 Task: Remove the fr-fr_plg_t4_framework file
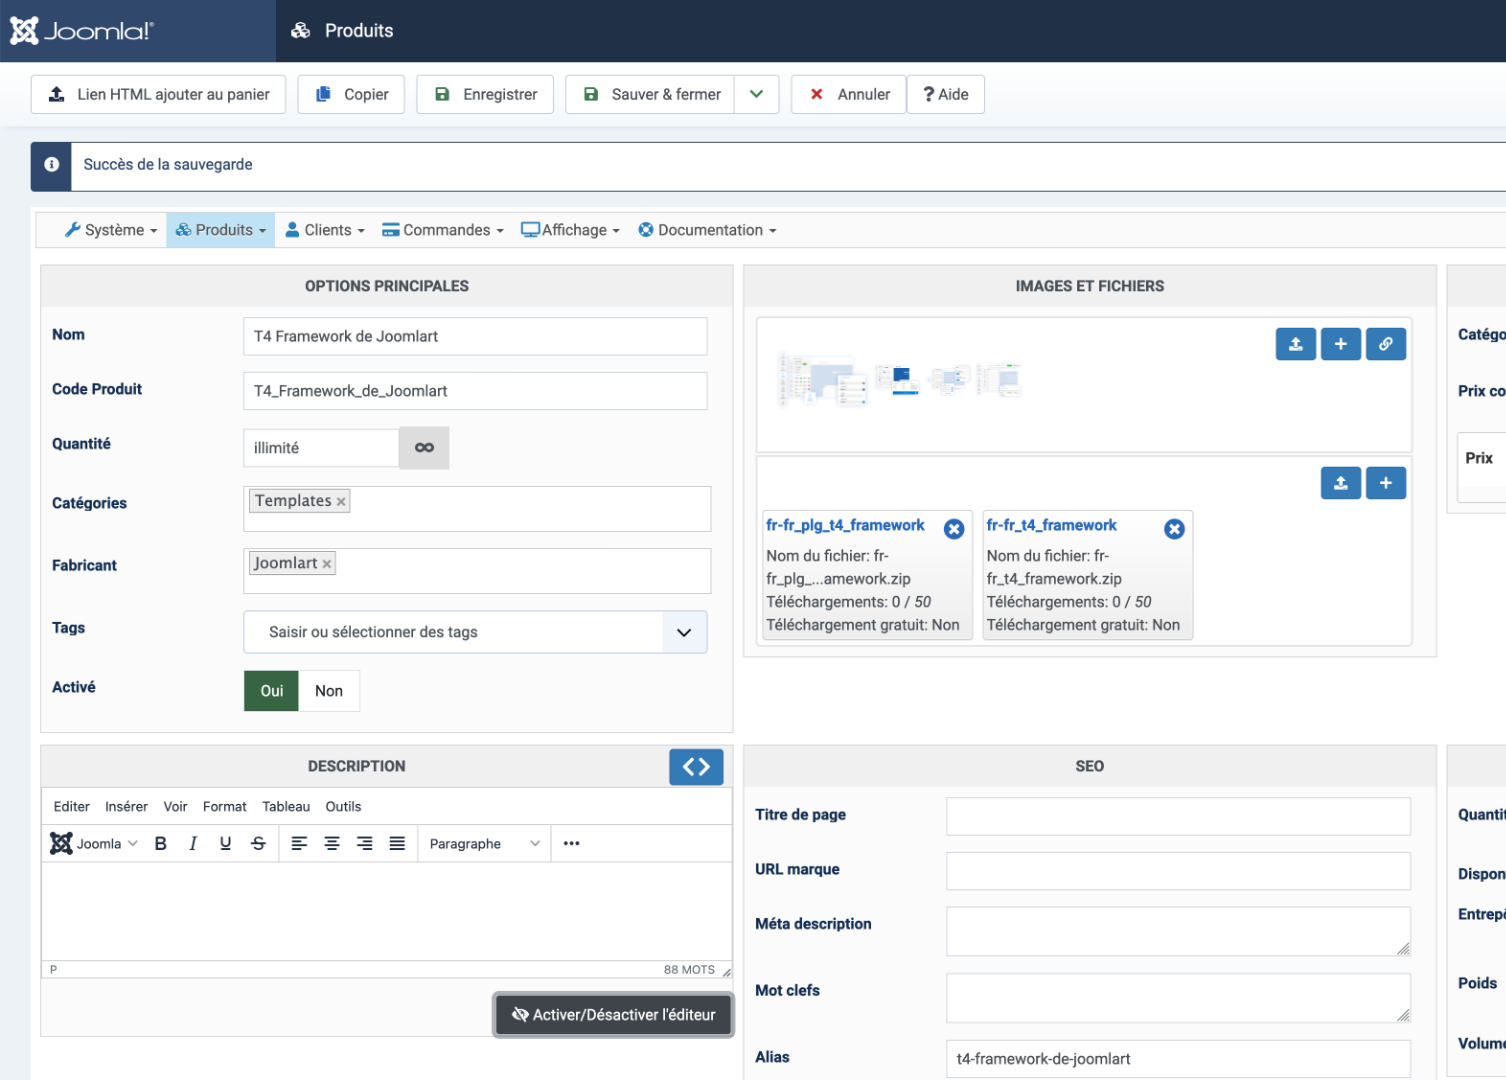point(954,529)
